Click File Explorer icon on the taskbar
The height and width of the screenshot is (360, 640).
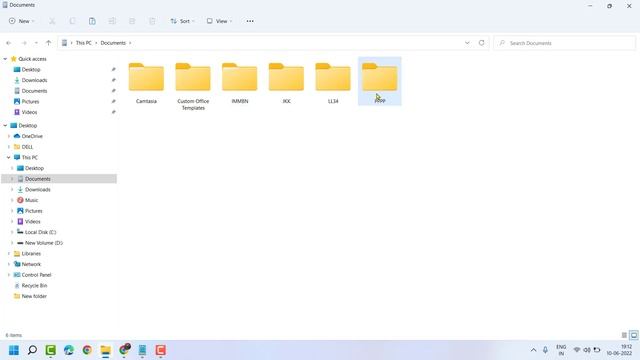(x=106, y=350)
